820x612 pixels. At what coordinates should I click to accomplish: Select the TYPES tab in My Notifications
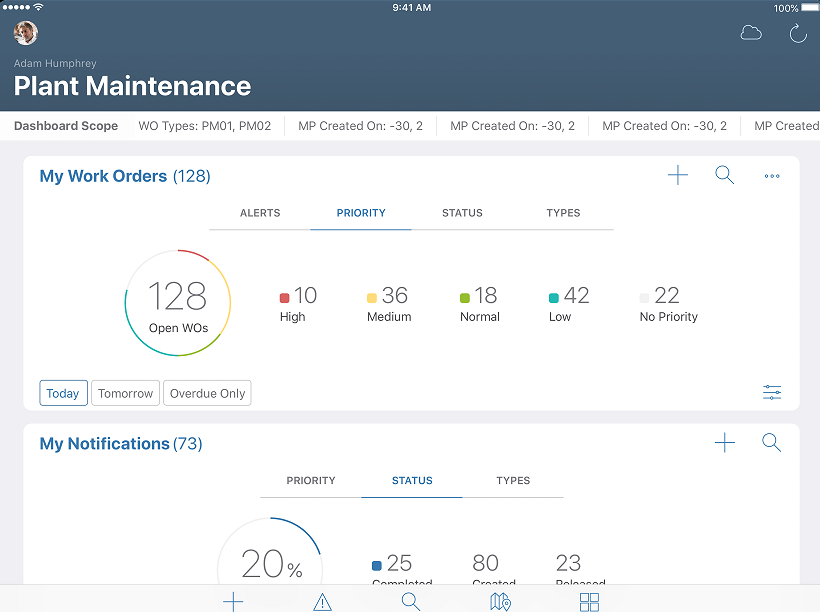(513, 481)
